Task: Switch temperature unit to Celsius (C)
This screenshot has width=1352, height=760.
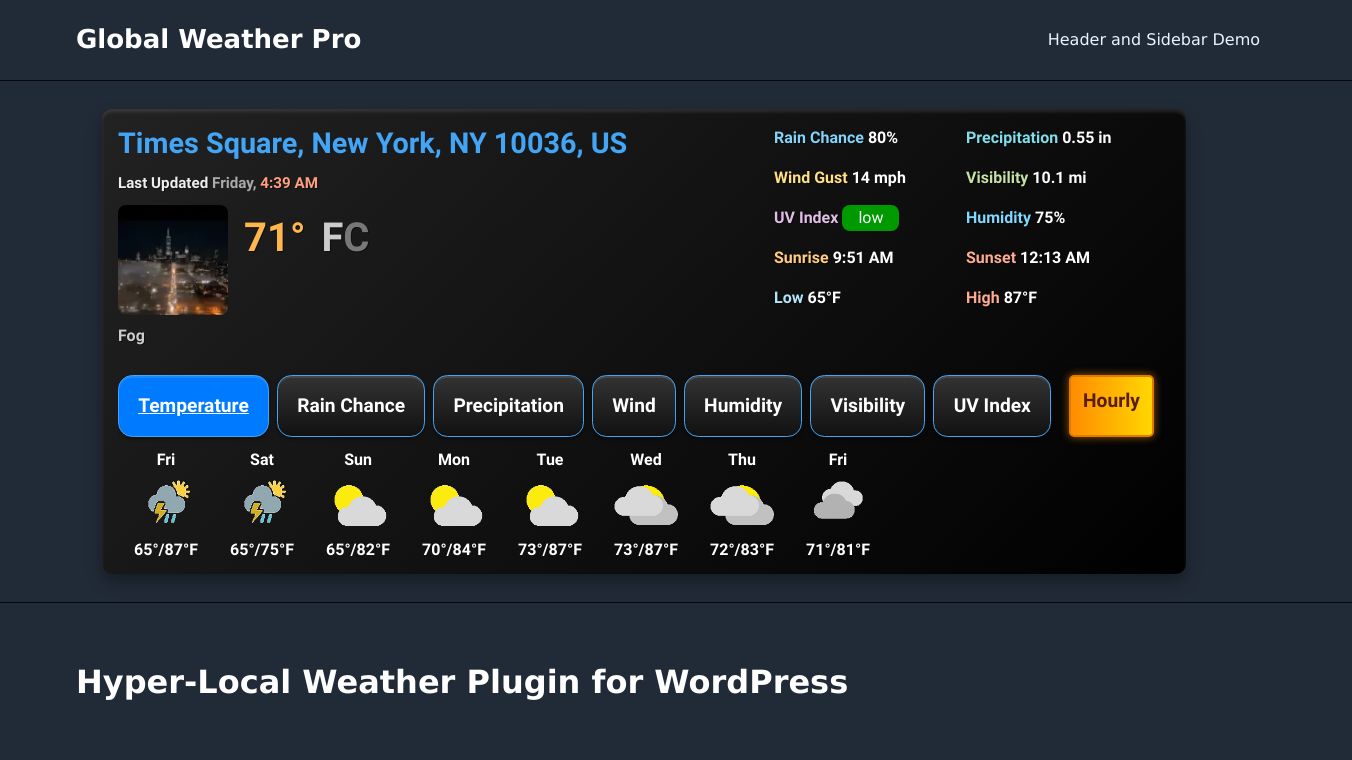Action: 357,238
